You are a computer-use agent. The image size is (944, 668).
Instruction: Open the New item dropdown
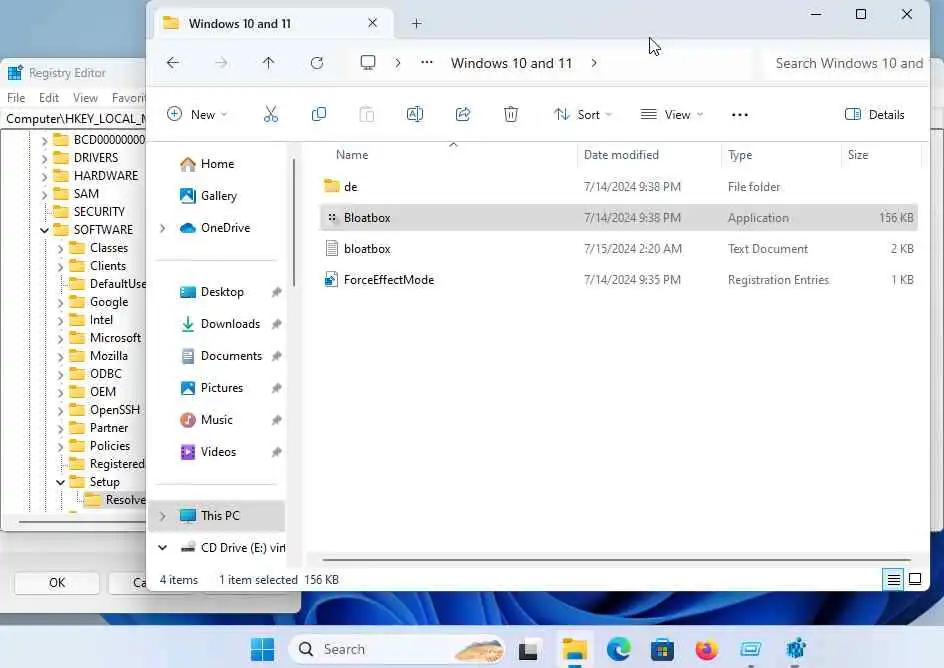point(197,114)
